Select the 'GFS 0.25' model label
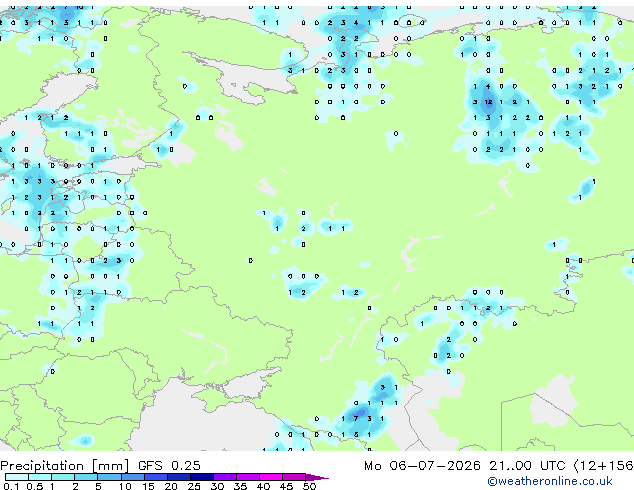This screenshot has width=634, height=490. tap(169, 465)
